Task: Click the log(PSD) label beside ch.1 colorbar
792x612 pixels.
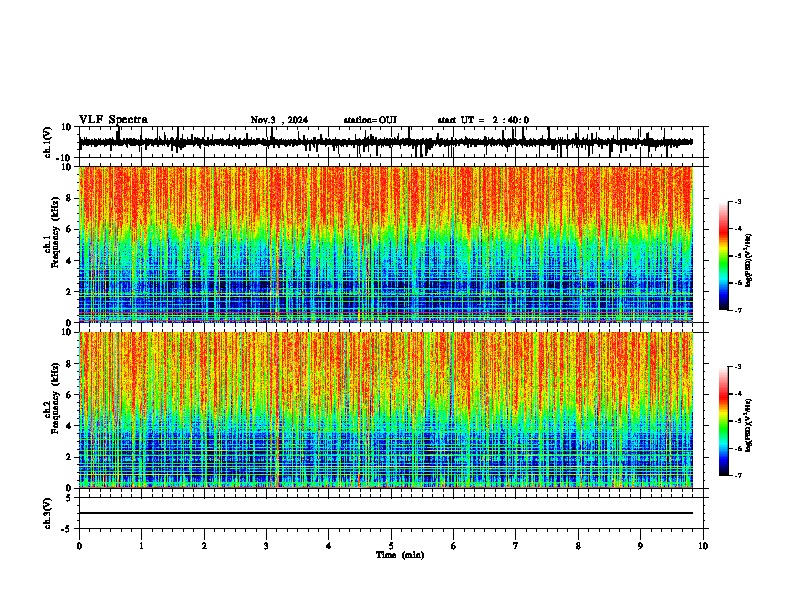Action: (x=749, y=260)
